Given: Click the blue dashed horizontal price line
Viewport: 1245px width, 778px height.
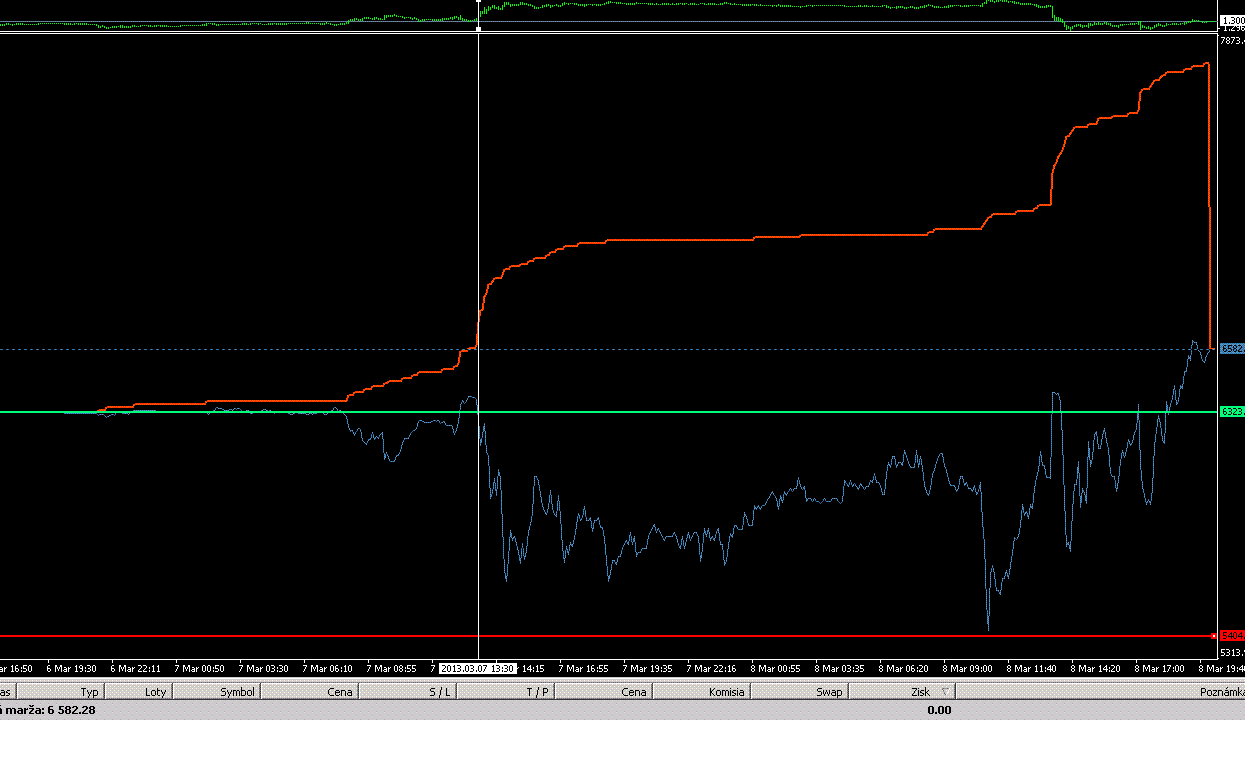Looking at the screenshot, I should (607, 349).
